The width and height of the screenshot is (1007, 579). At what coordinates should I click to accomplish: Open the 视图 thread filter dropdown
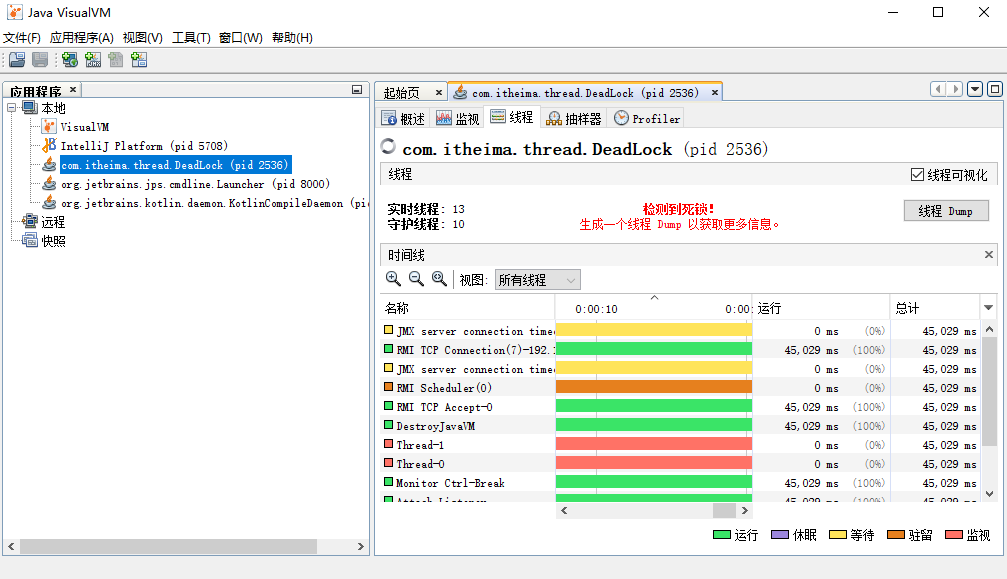click(537, 280)
